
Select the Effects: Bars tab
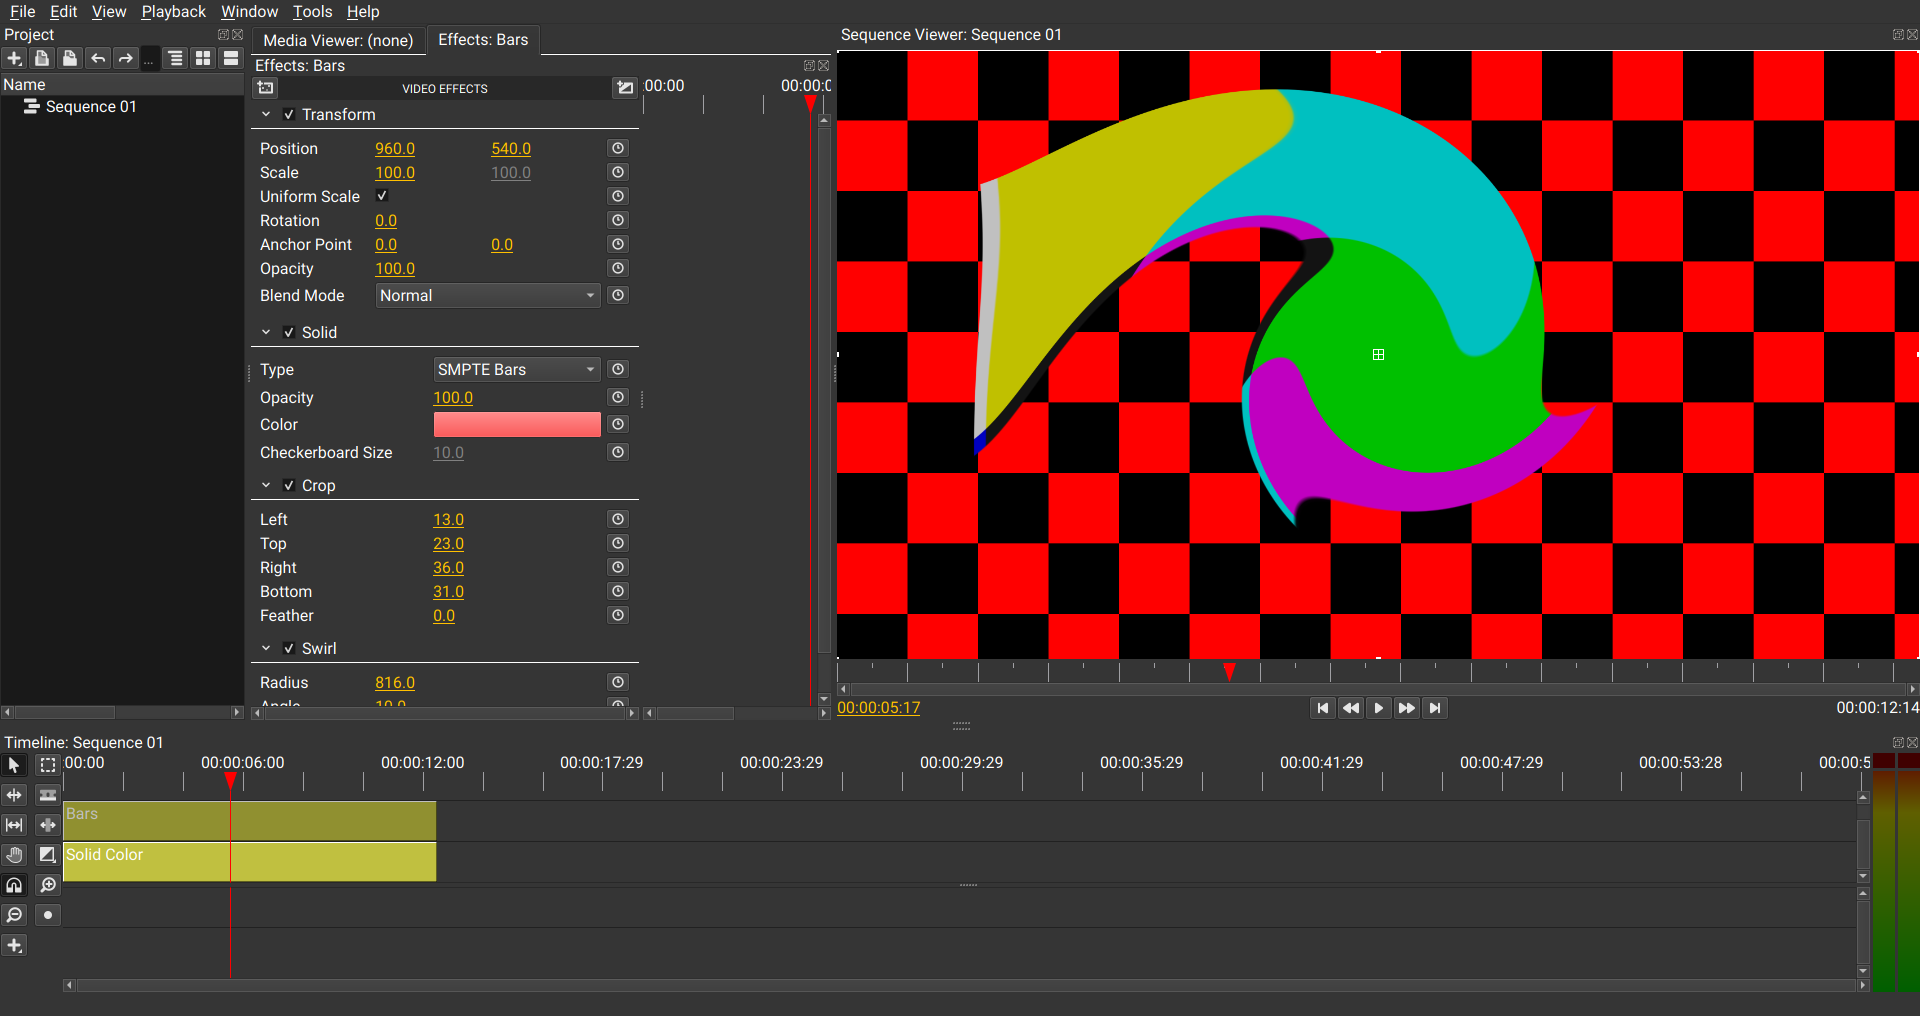tap(483, 39)
